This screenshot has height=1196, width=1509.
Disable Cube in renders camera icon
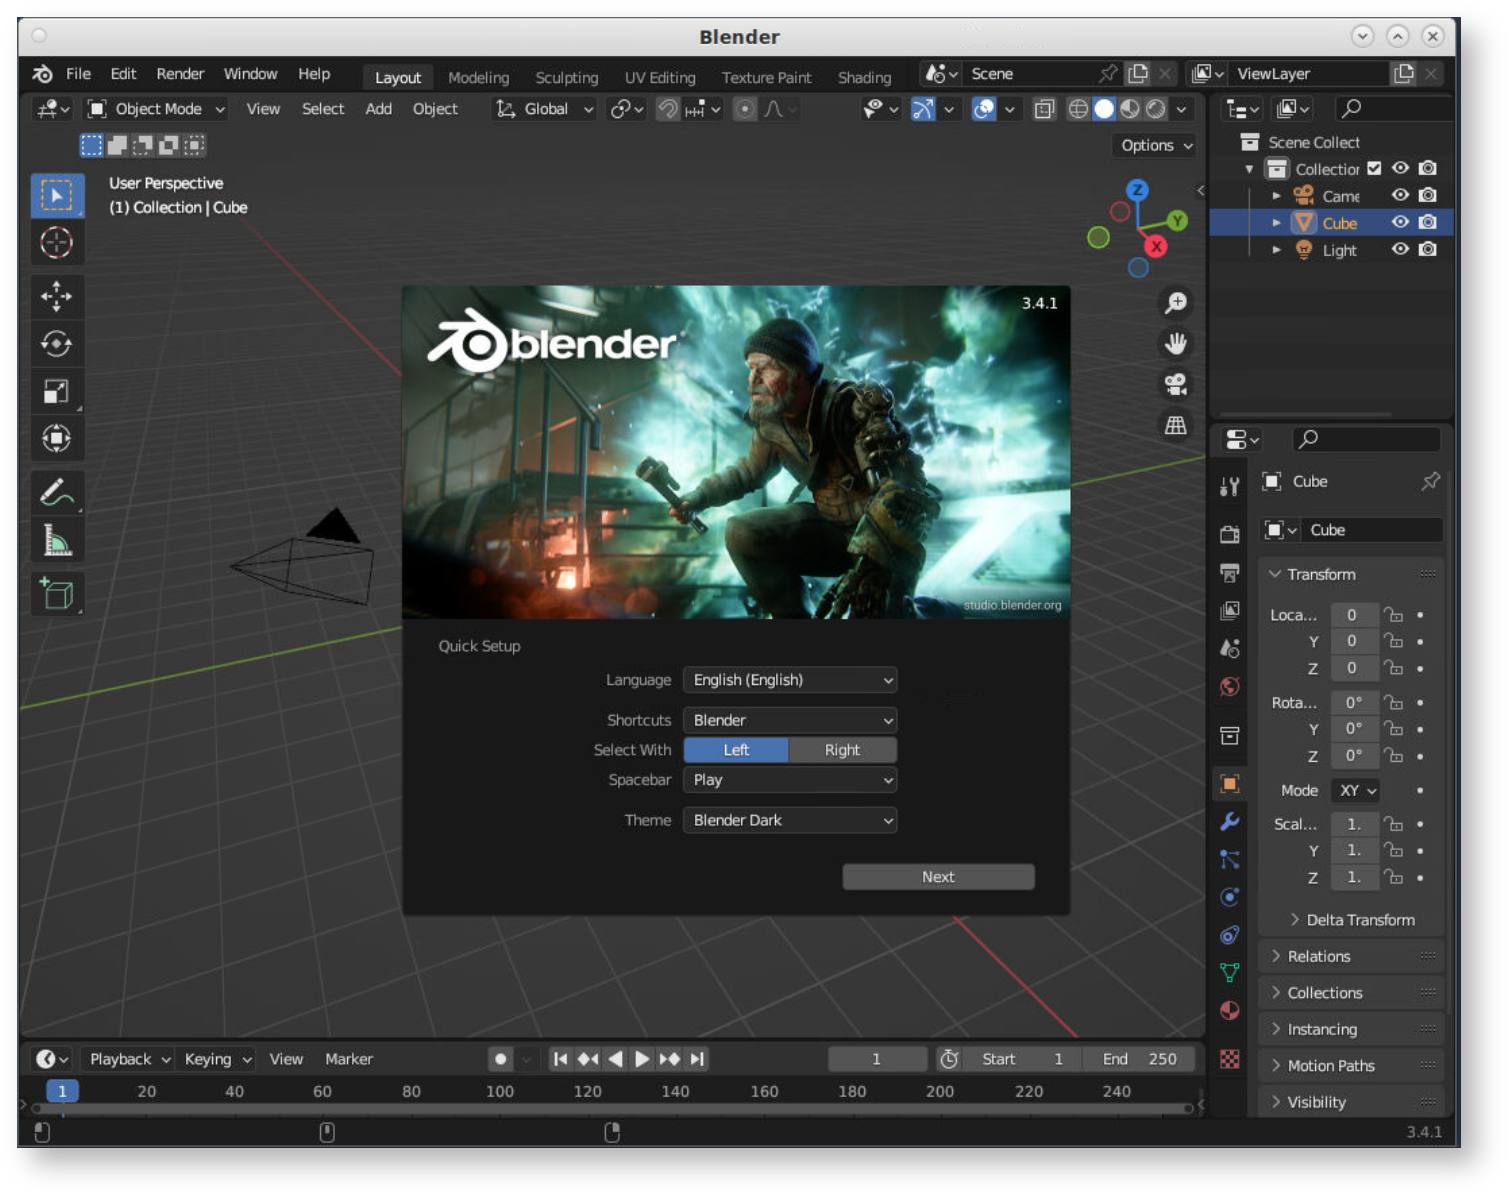point(1428,222)
